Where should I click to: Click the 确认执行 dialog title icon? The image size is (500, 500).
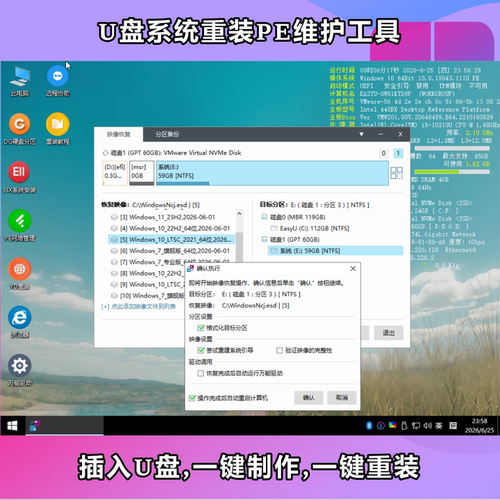(190, 268)
